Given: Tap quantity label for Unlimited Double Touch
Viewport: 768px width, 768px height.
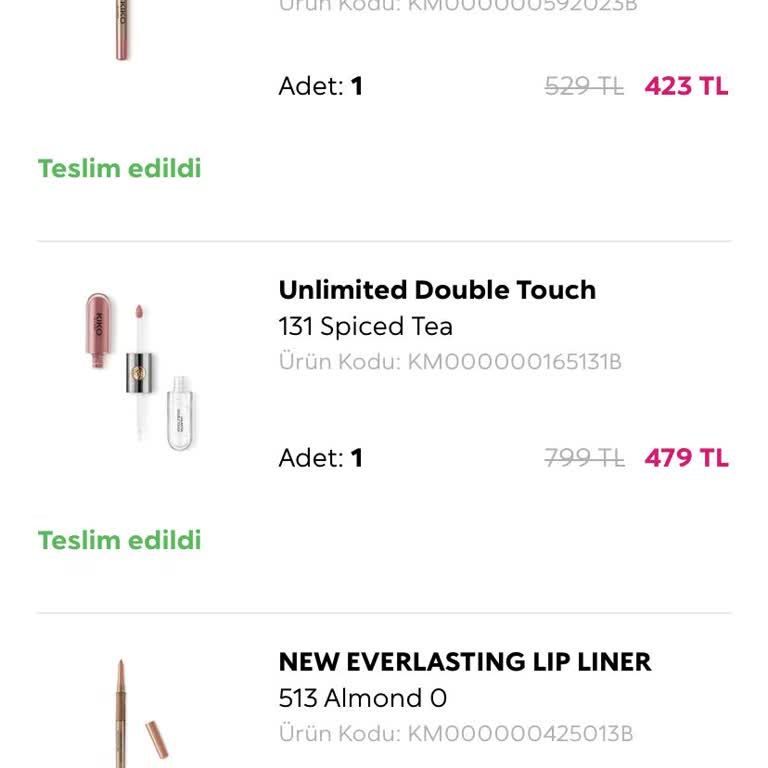Looking at the screenshot, I should [x=320, y=458].
